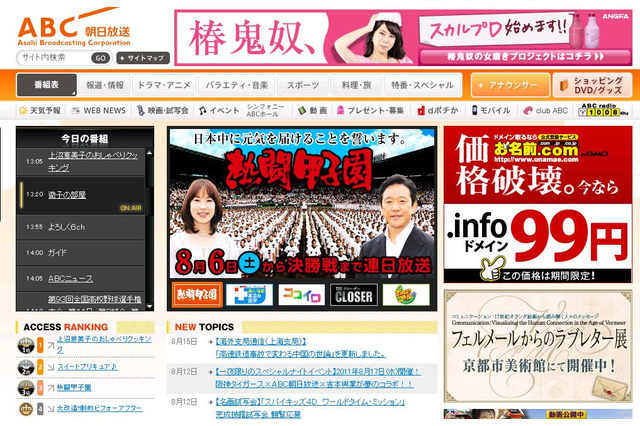Select the みんなの家庭の医学 thumbnail
The height and width of the screenshot is (426, 640).
pyautogui.click(x=249, y=295)
